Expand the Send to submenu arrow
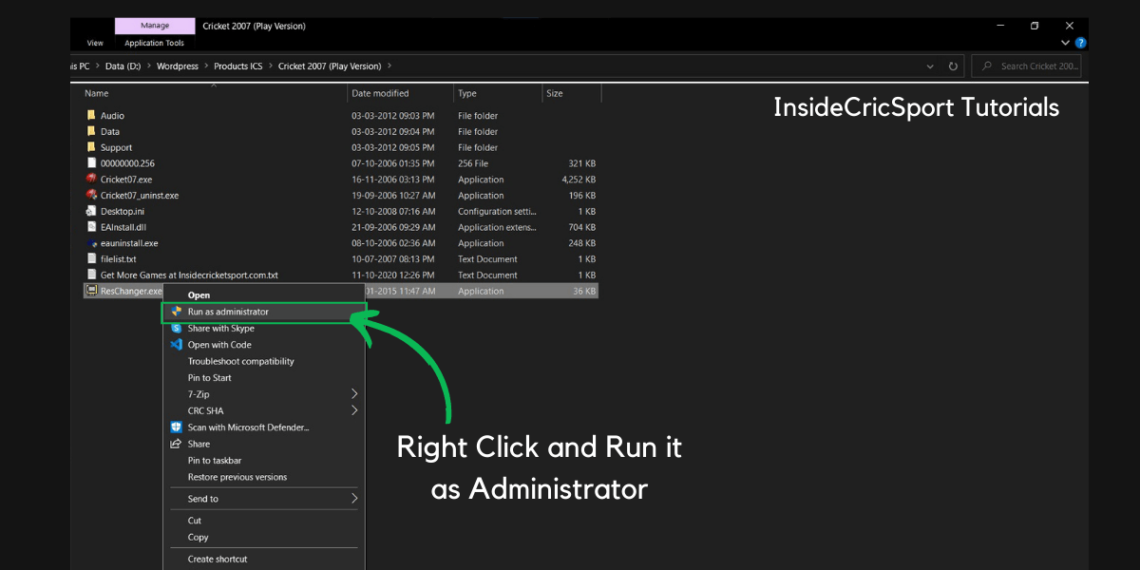 pos(354,499)
